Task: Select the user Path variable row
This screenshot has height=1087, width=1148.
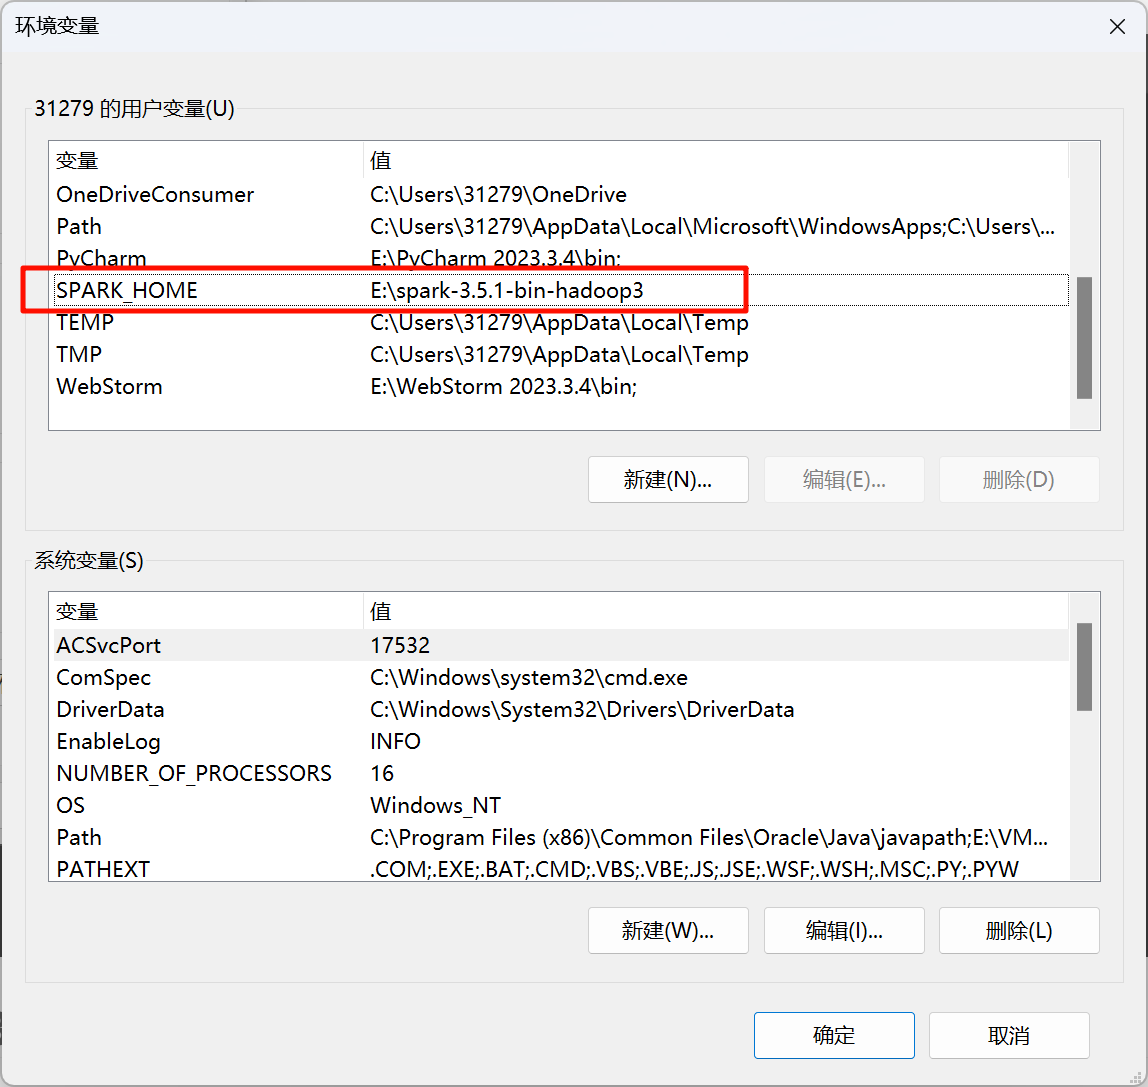Action: pyautogui.click(x=80, y=226)
